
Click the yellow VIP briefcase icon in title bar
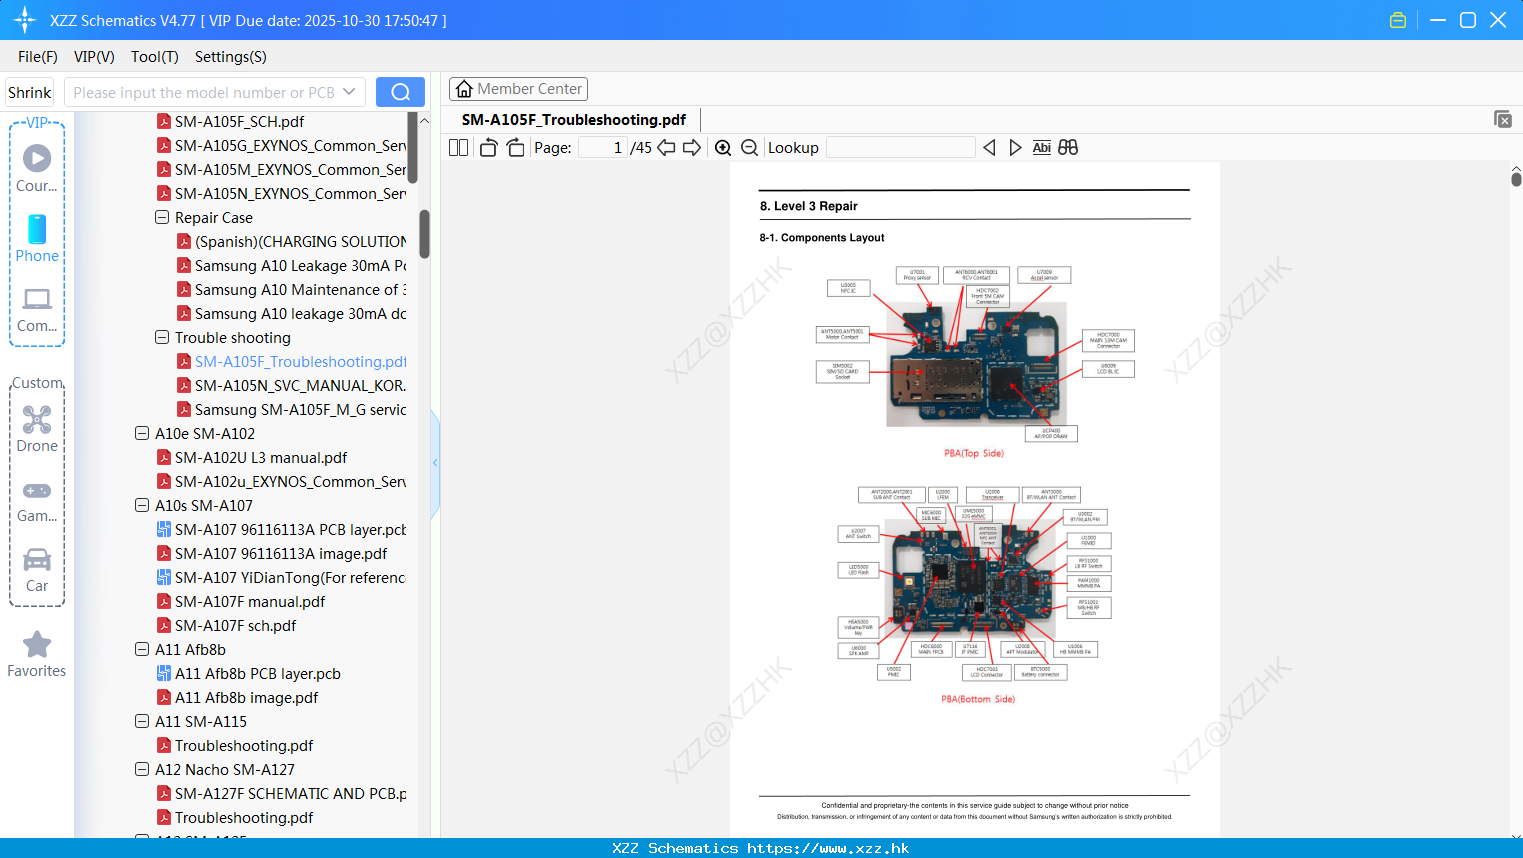pyautogui.click(x=1398, y=20)
